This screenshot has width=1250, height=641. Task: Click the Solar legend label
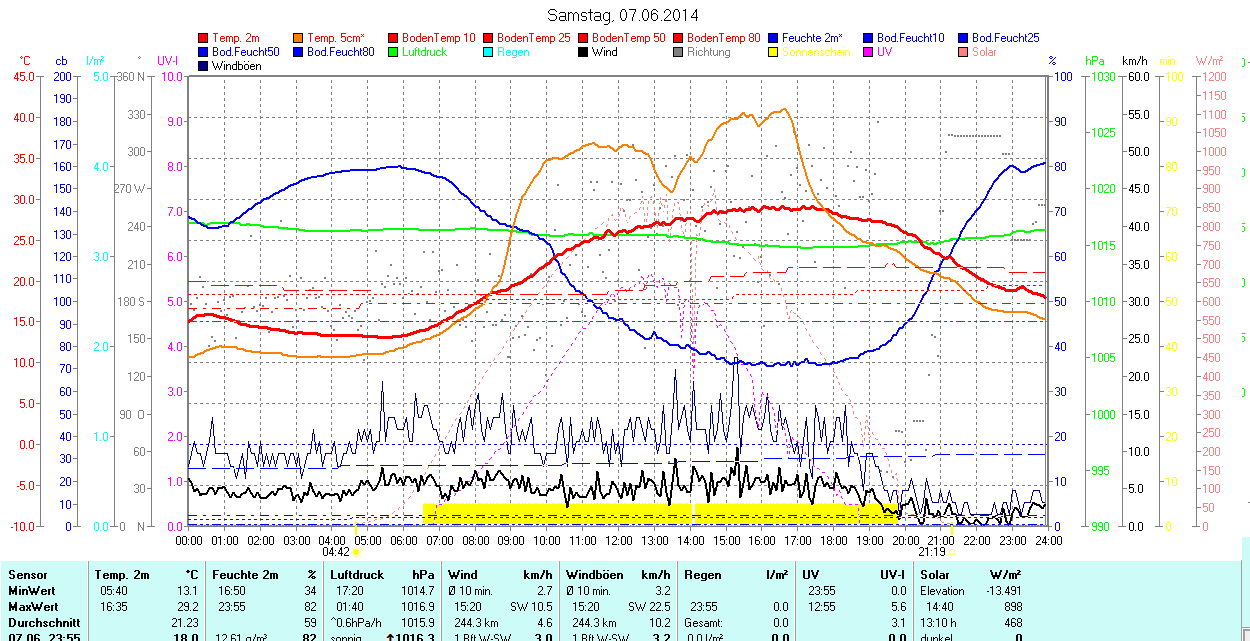pos(984,52)
